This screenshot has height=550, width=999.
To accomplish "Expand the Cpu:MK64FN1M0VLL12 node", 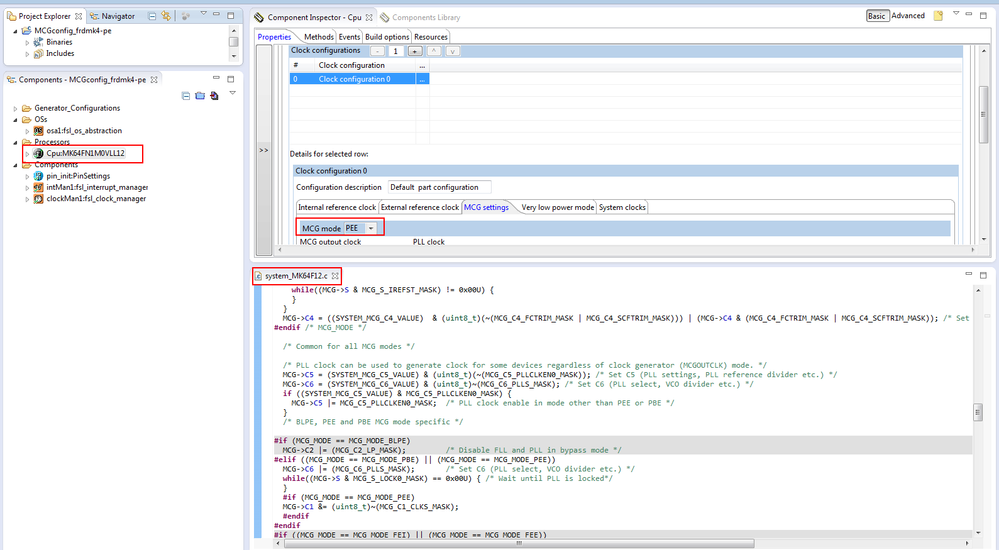I will coord(27,154).
